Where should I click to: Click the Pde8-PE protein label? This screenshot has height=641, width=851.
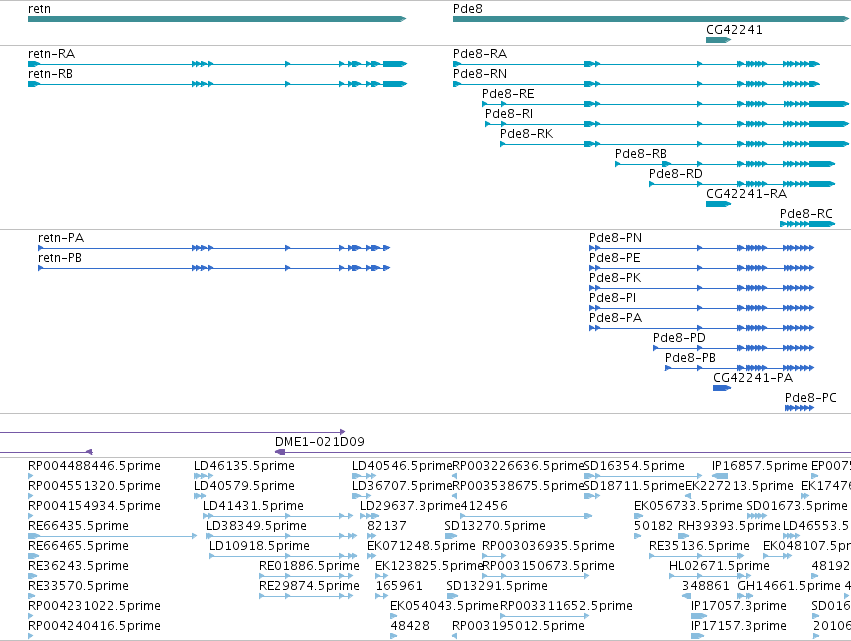(x=614, y=258)
